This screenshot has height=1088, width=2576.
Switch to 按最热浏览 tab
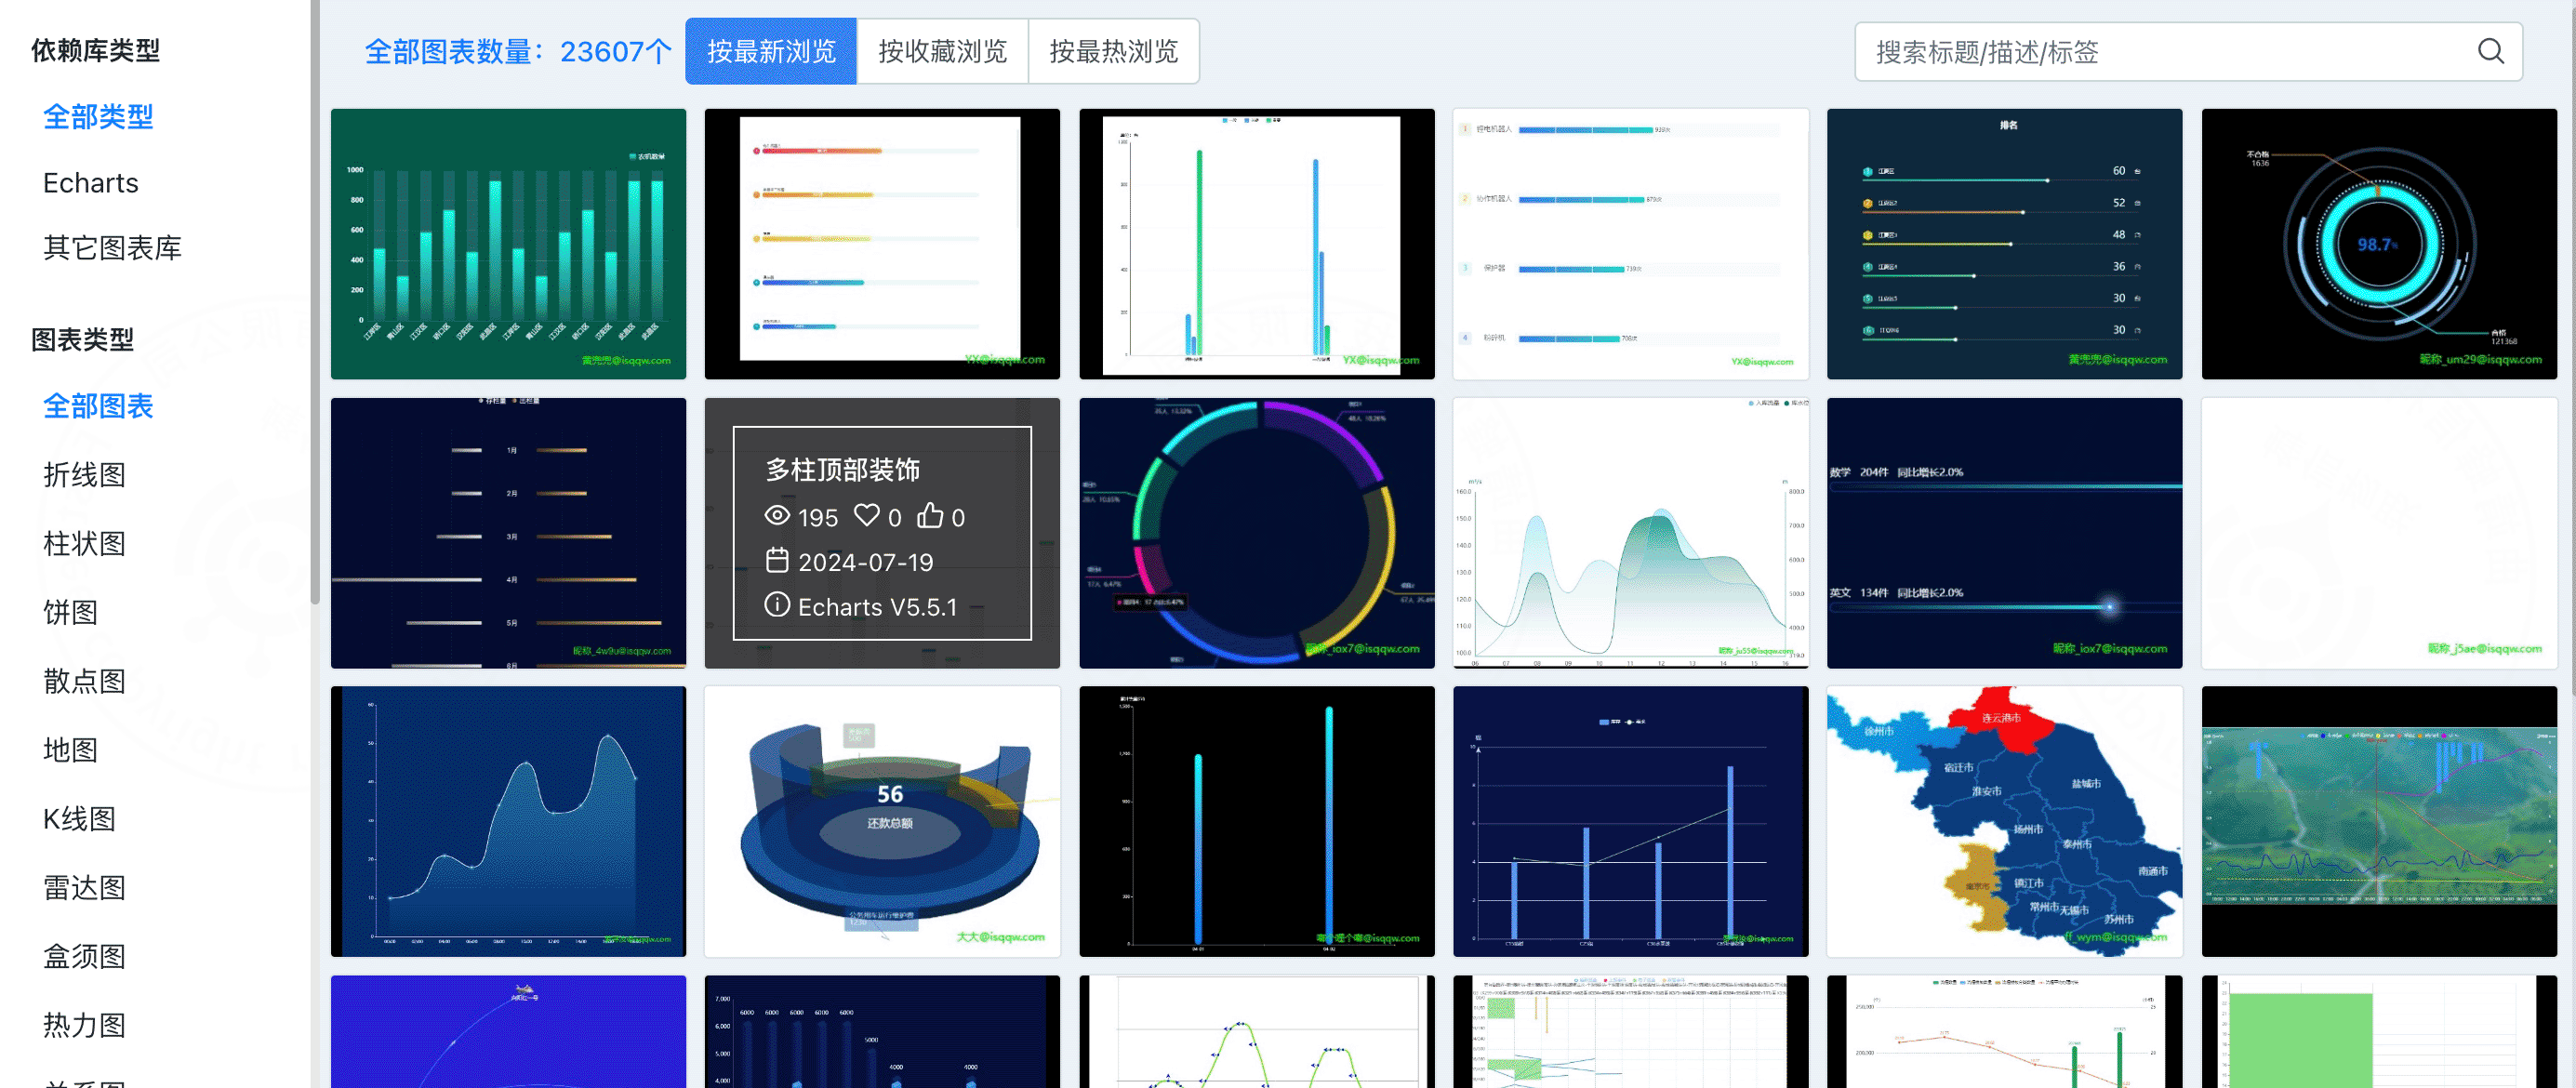click(x=1113, y=51)
